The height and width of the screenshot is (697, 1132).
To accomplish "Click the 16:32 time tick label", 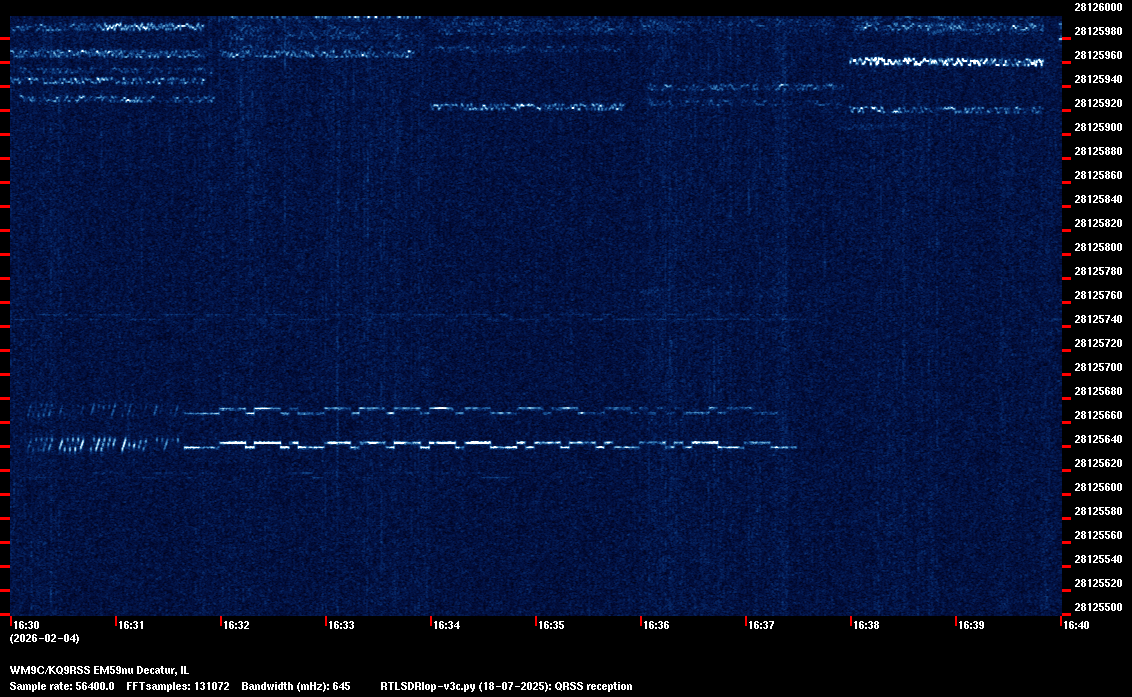I will click(236, 625).
